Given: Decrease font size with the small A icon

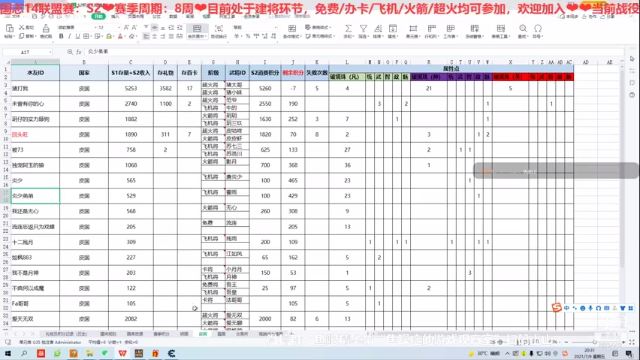Looking at the screenshot, I should point(134,27).
